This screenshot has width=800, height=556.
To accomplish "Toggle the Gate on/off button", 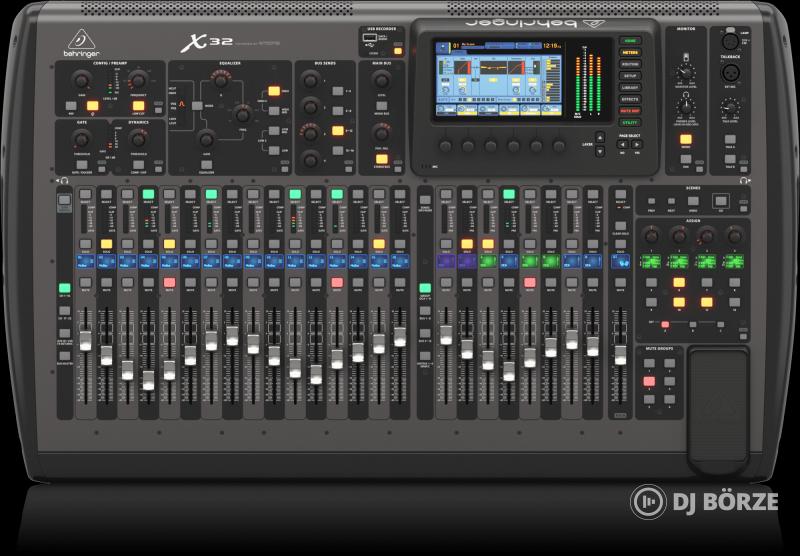I will pos(82,165).
